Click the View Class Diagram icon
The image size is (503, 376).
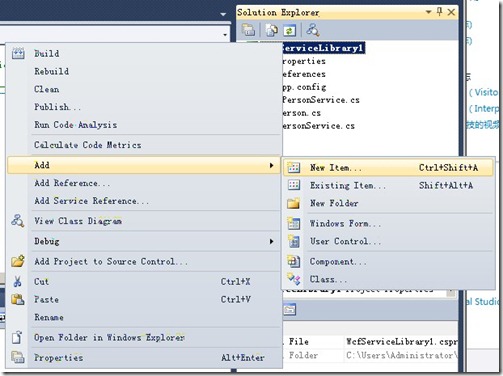click(17, 221)
